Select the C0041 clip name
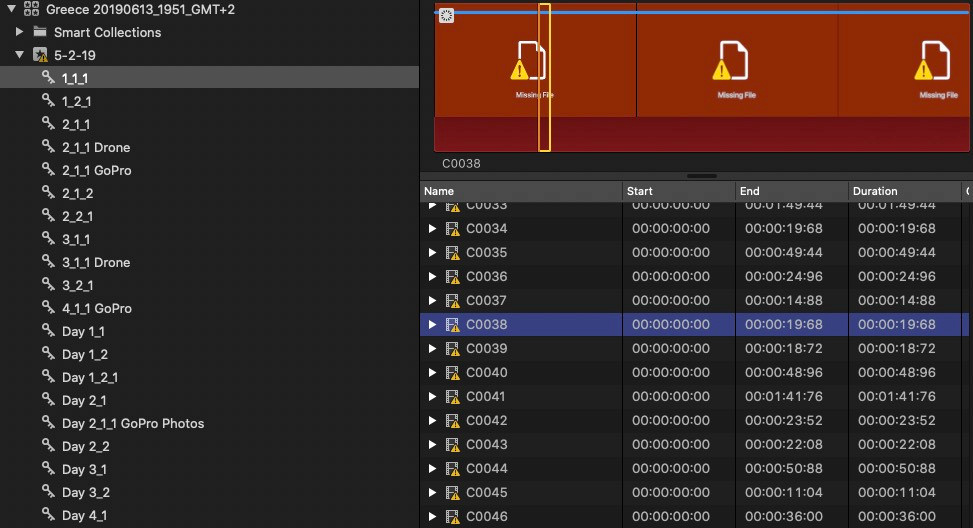 coord(486,396)
